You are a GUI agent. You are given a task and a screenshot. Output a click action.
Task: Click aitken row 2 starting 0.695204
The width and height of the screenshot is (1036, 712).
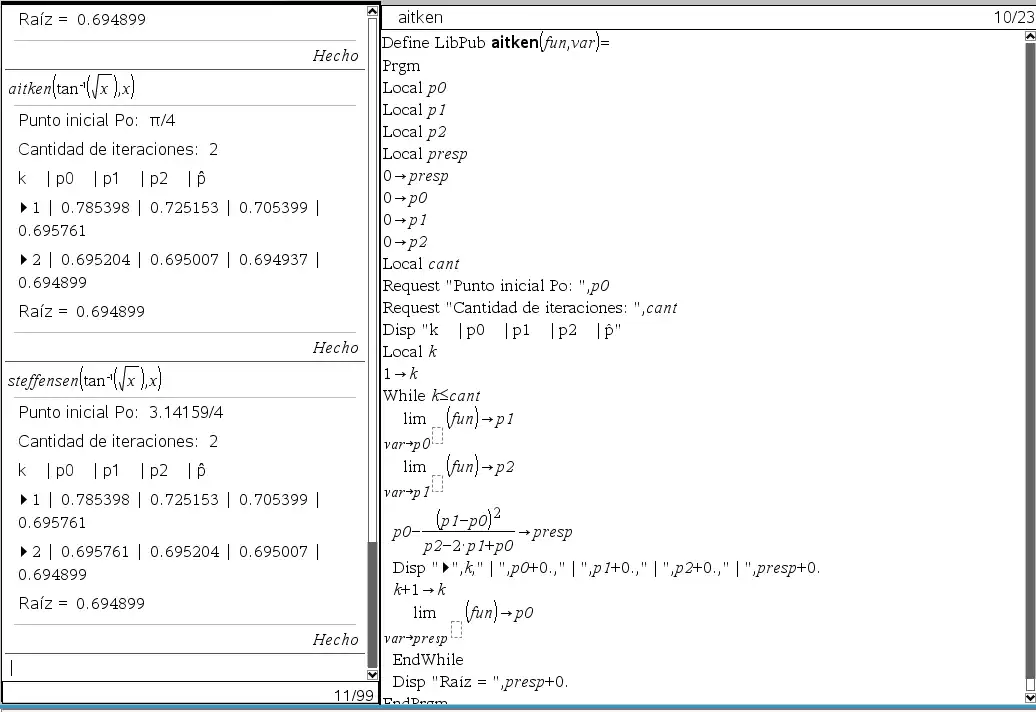click(170, 271)
